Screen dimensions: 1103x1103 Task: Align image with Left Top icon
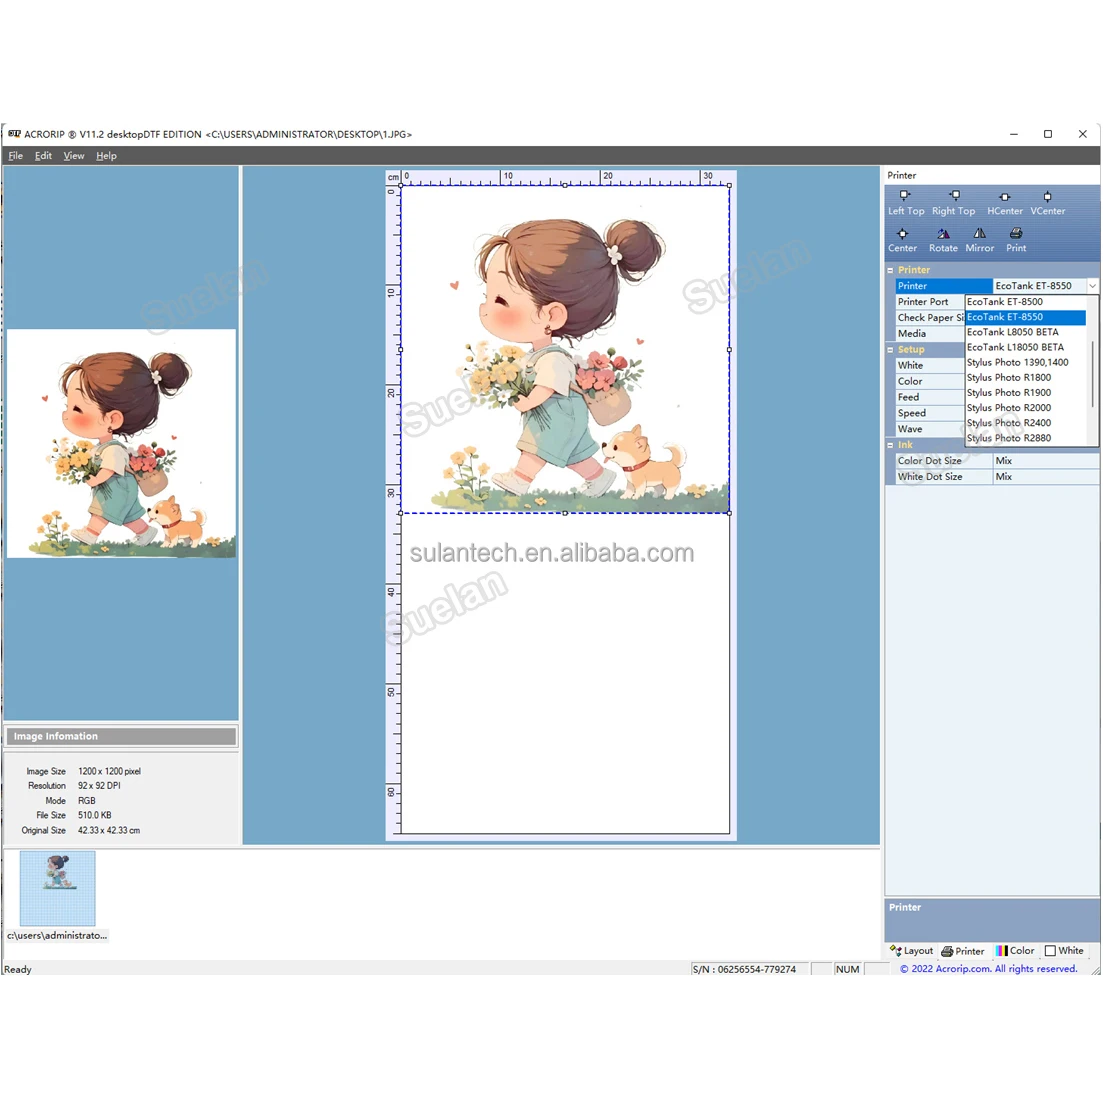[x=905, y=202]
